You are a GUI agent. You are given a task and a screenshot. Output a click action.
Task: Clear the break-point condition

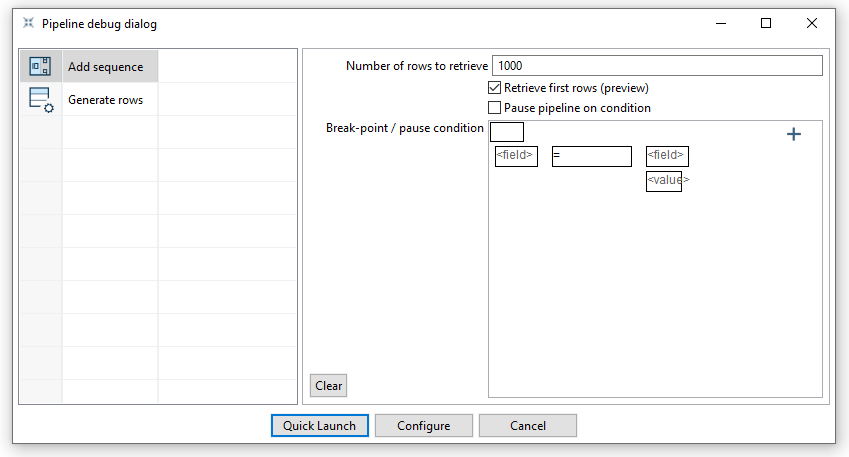pyautogui.click(x=328, y=386)
